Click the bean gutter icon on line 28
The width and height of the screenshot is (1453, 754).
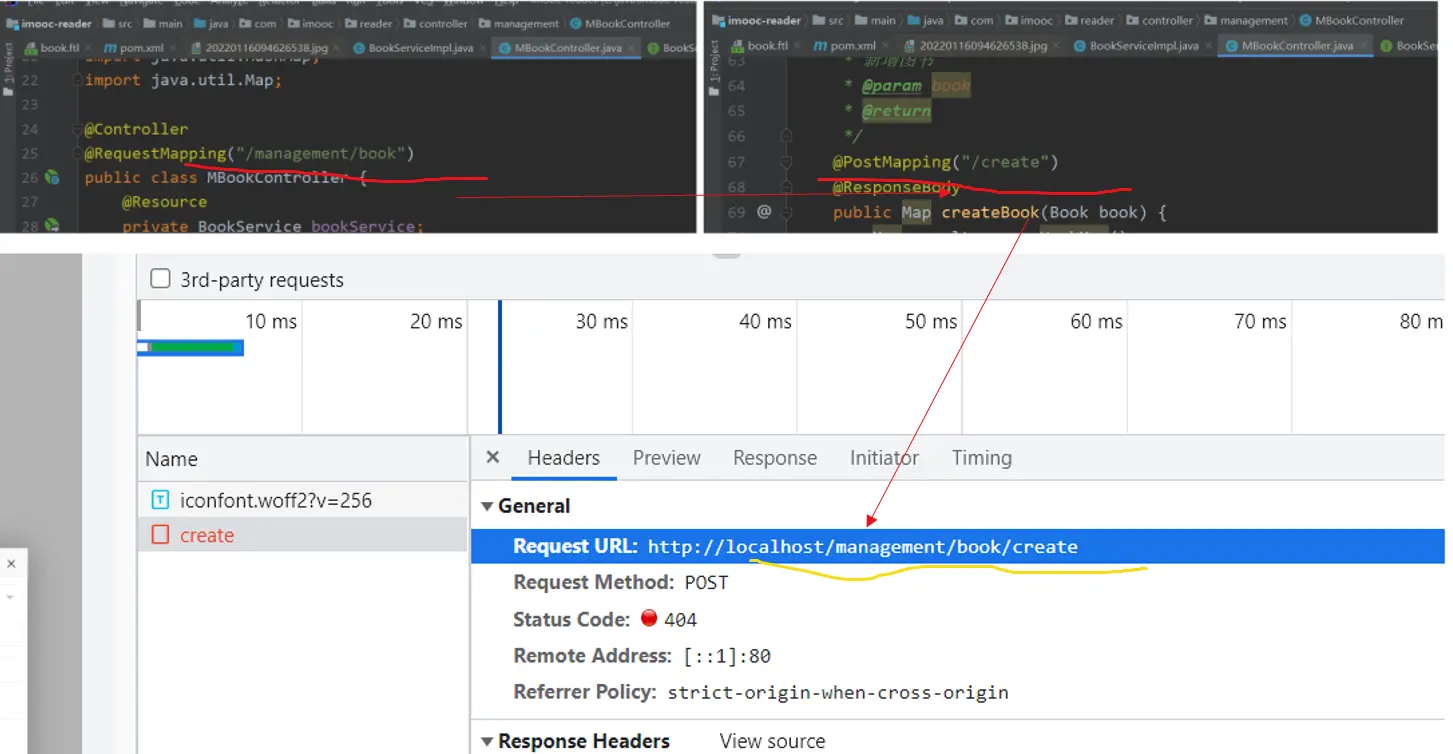click(52, 226)
